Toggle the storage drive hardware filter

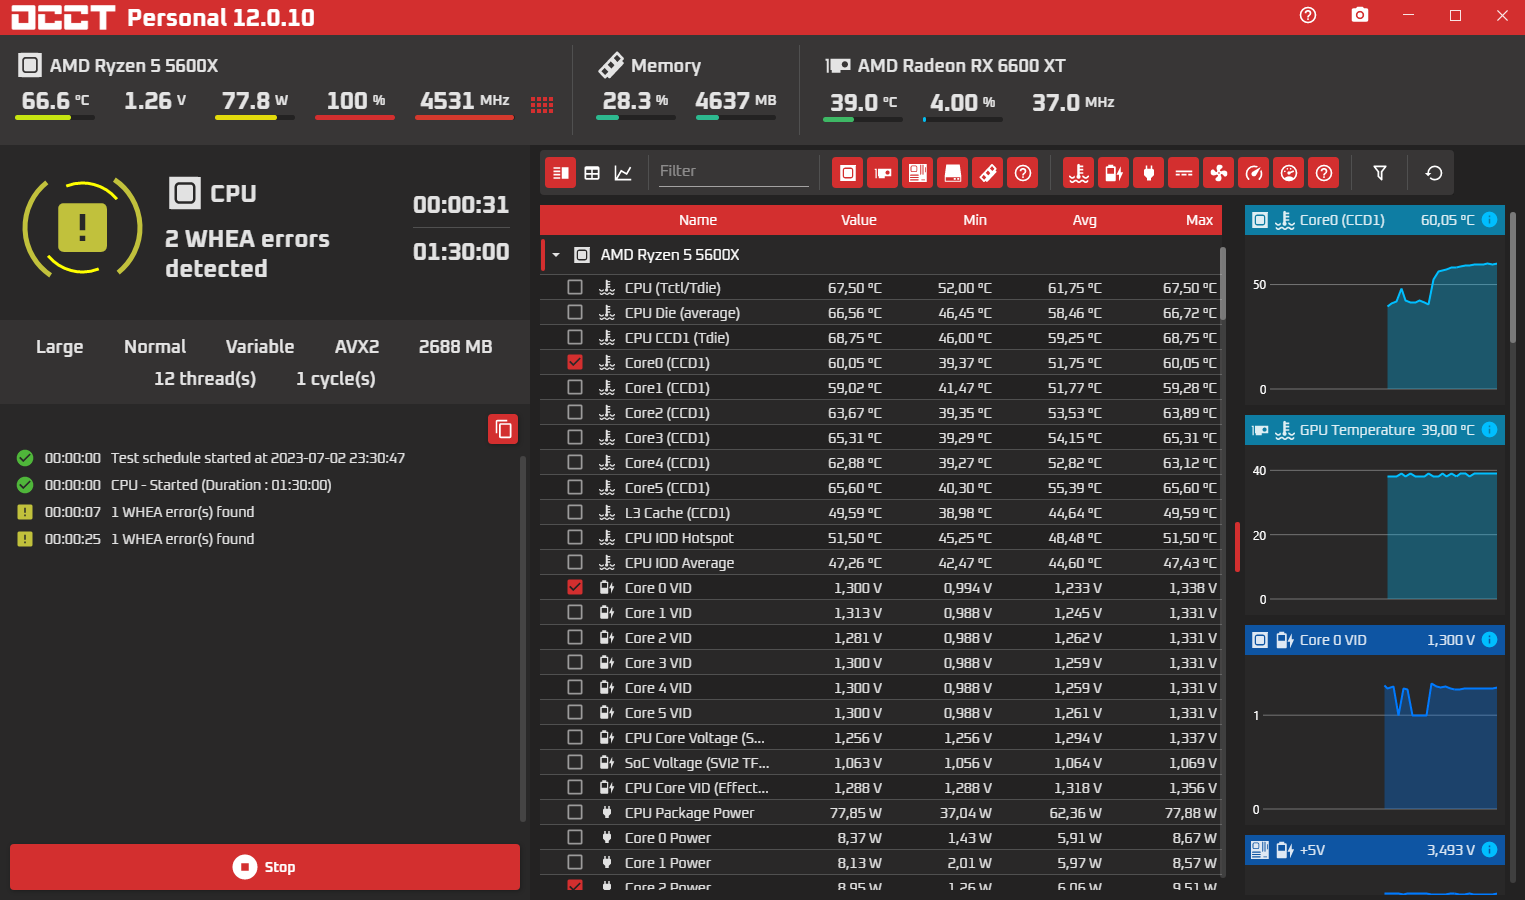953,173
